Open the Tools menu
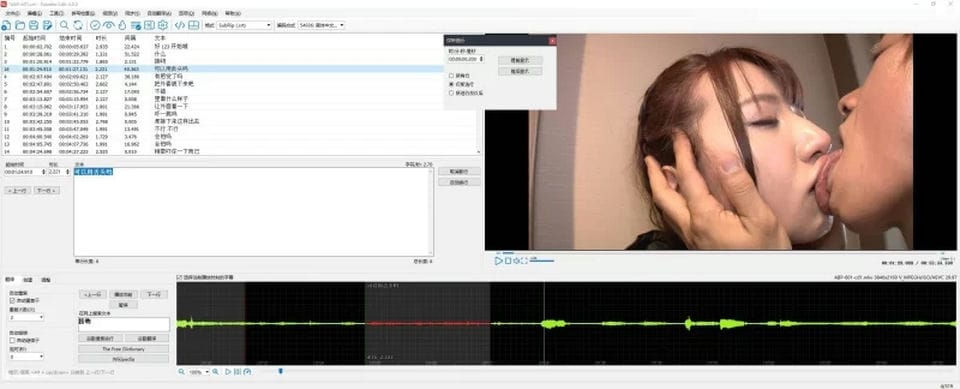This screenshot has height=389, width=960. click(x=56, y=13)
